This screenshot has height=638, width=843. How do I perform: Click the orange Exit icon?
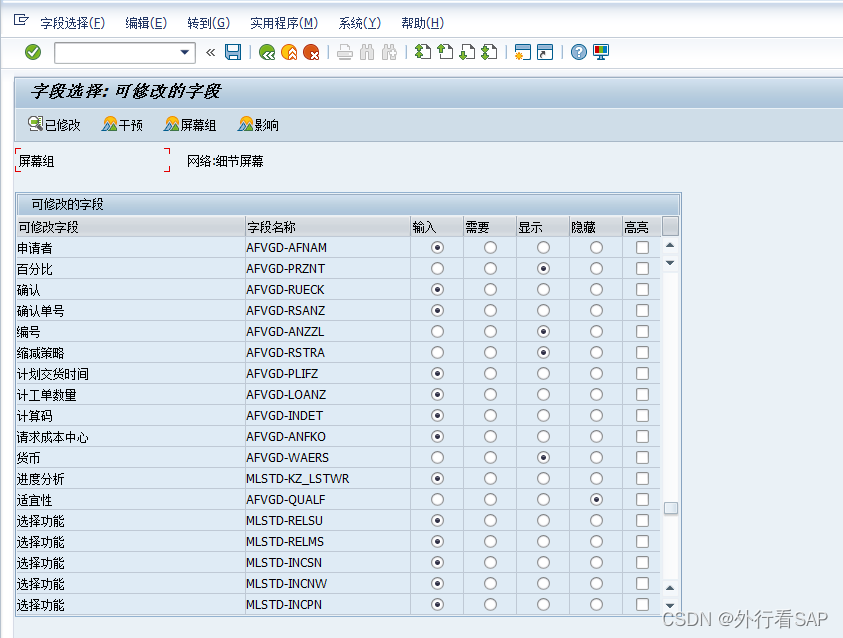click(289, 52)
